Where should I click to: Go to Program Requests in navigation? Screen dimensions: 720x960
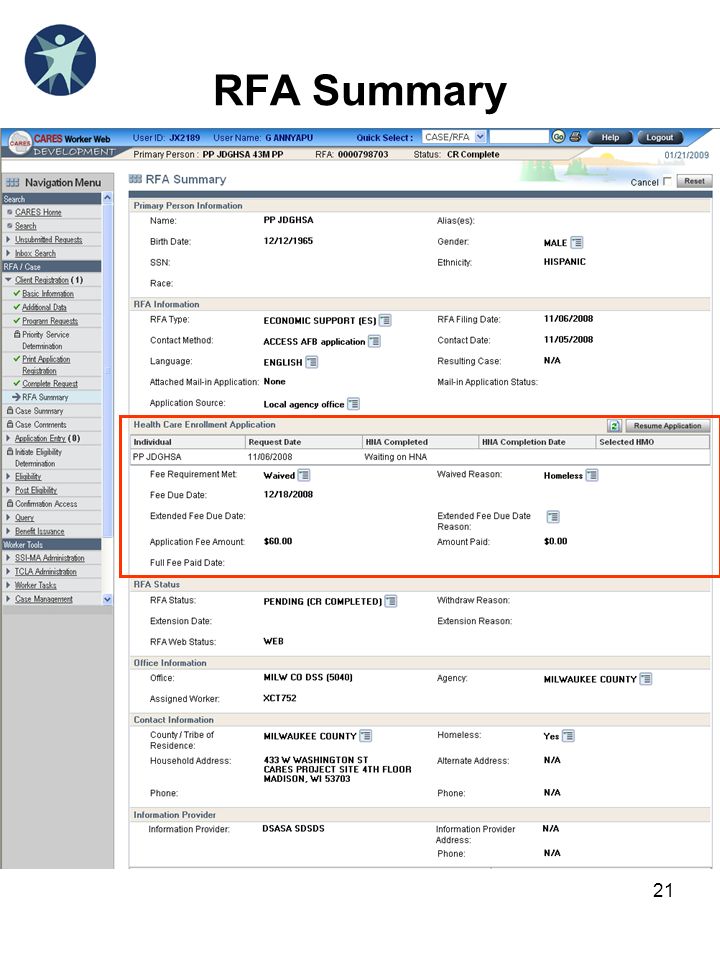point(50,321)
